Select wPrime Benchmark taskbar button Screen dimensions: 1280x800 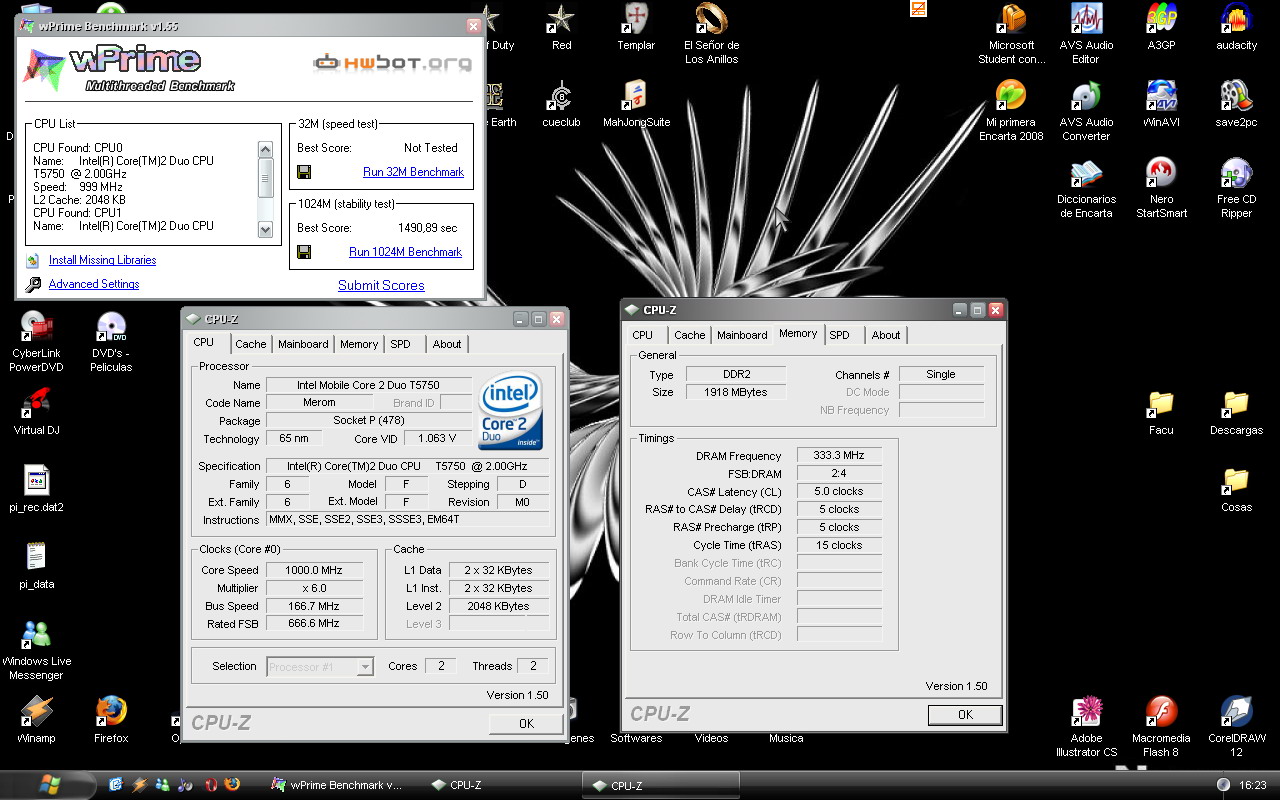coord(337,785)
